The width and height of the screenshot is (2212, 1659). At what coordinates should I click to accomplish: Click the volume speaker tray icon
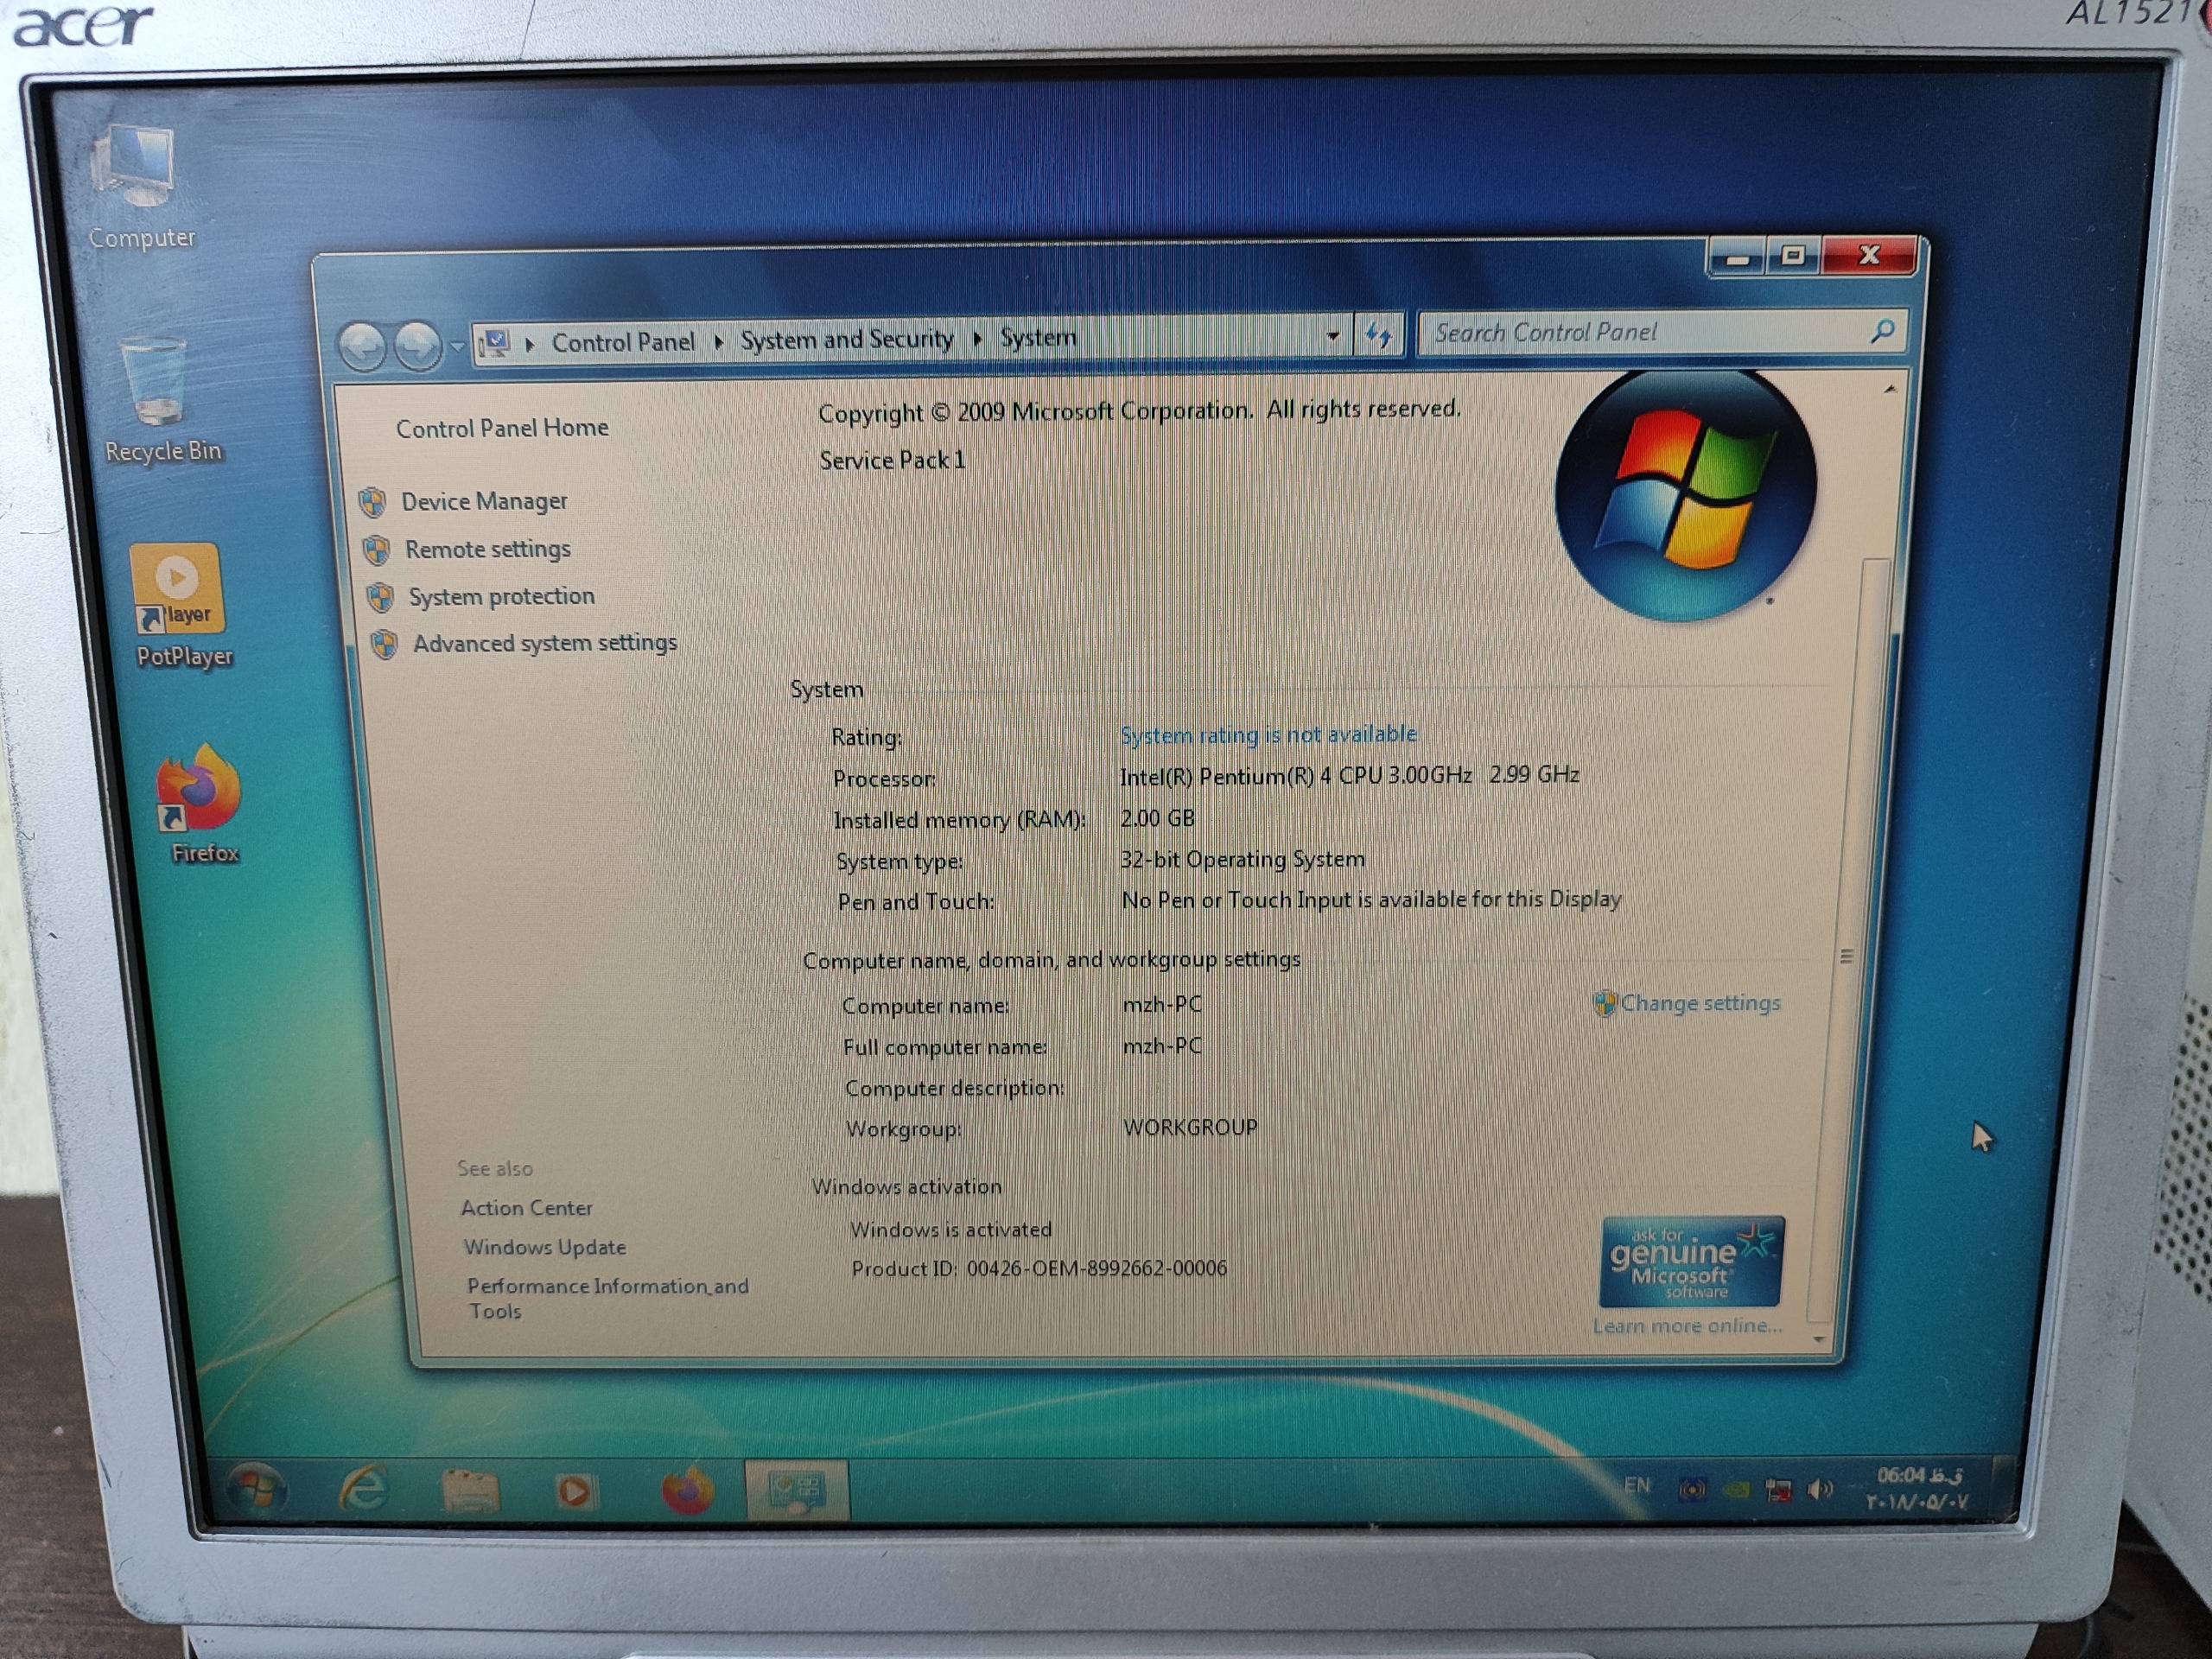pos(1820,1490)
